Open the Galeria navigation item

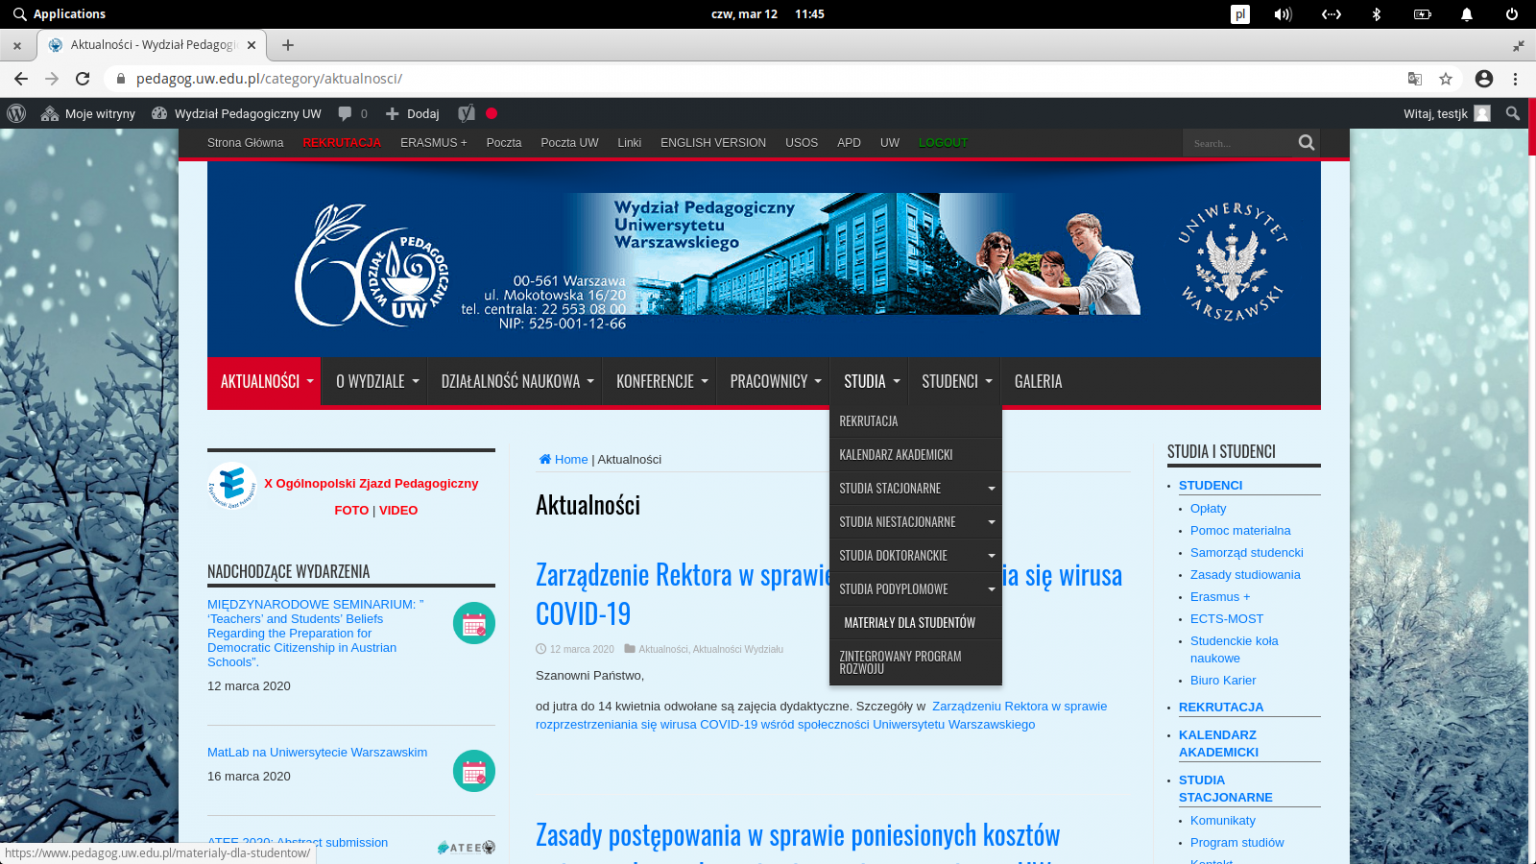click(x=1038, y=381)
